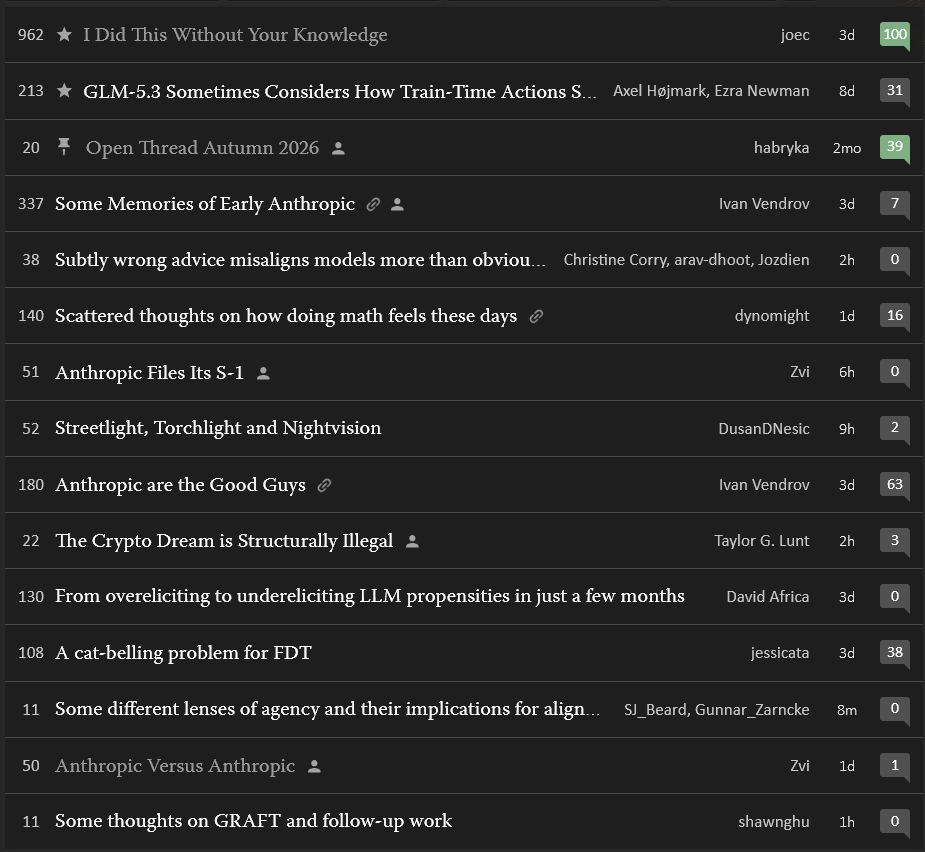Visit author Axel Højmark's profile

[x=660, y=91]
